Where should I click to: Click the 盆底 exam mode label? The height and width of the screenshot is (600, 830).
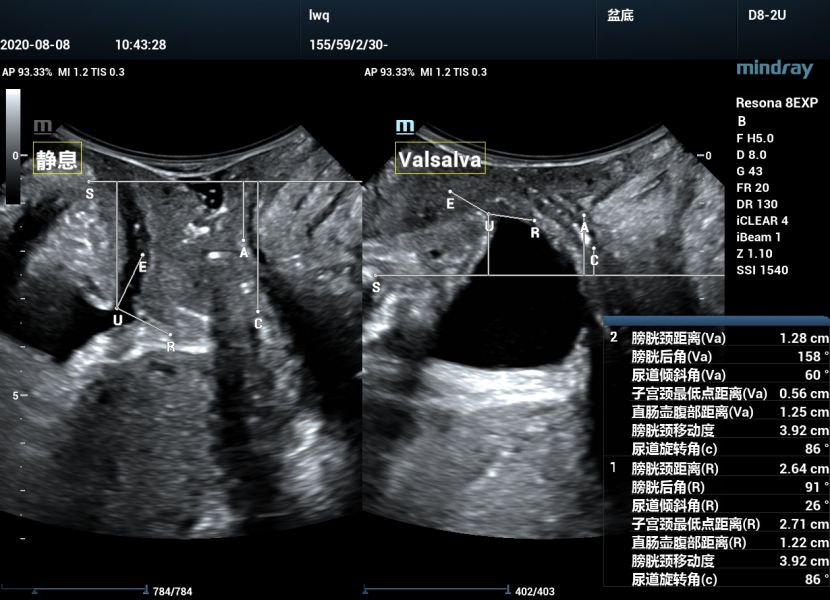click(x=620, y=16)
